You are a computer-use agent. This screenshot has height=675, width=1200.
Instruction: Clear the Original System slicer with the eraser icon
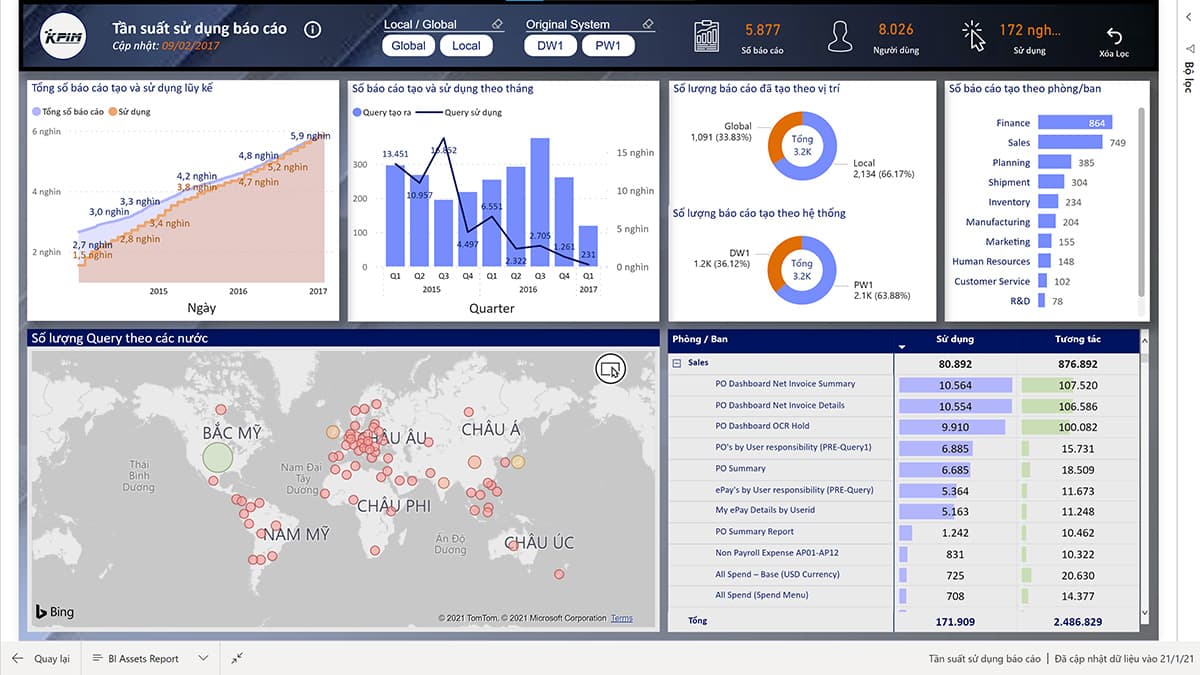647,24
